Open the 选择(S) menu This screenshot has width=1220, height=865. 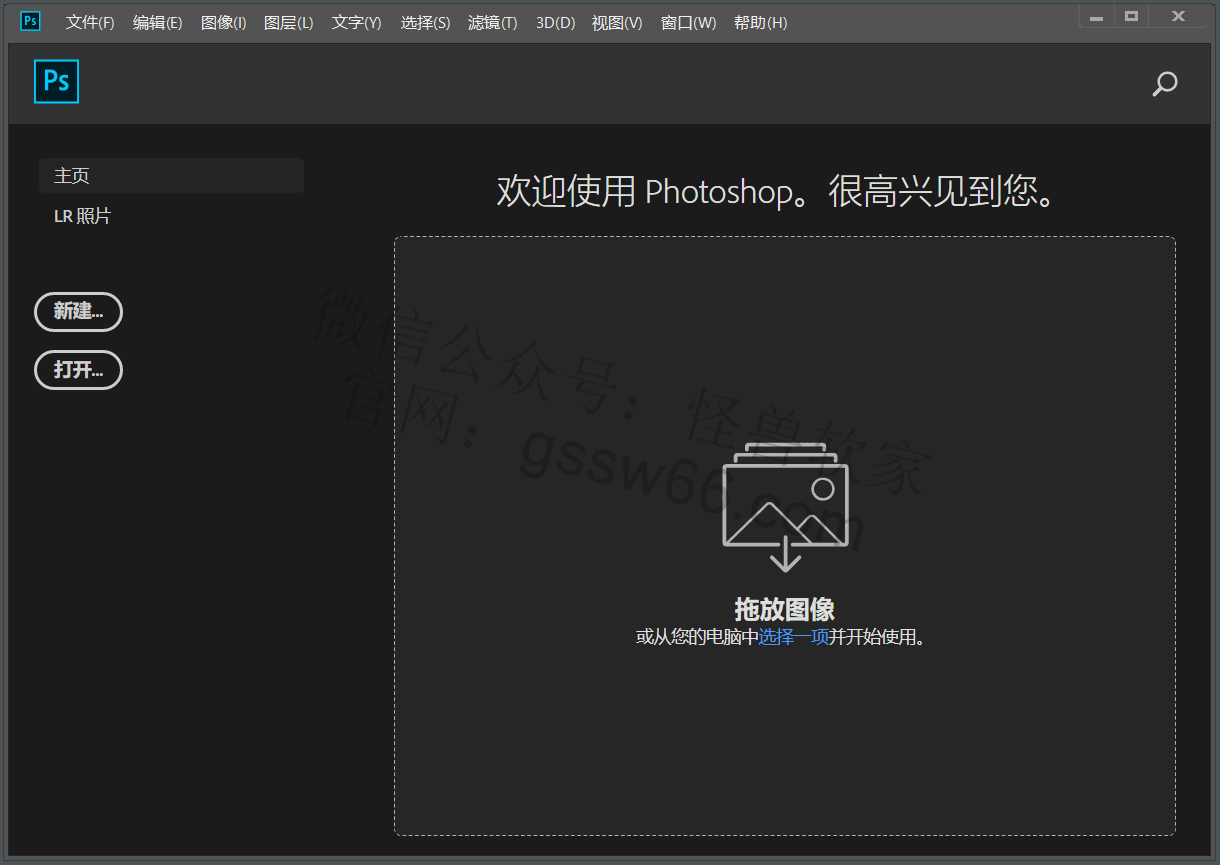(425, 23)
